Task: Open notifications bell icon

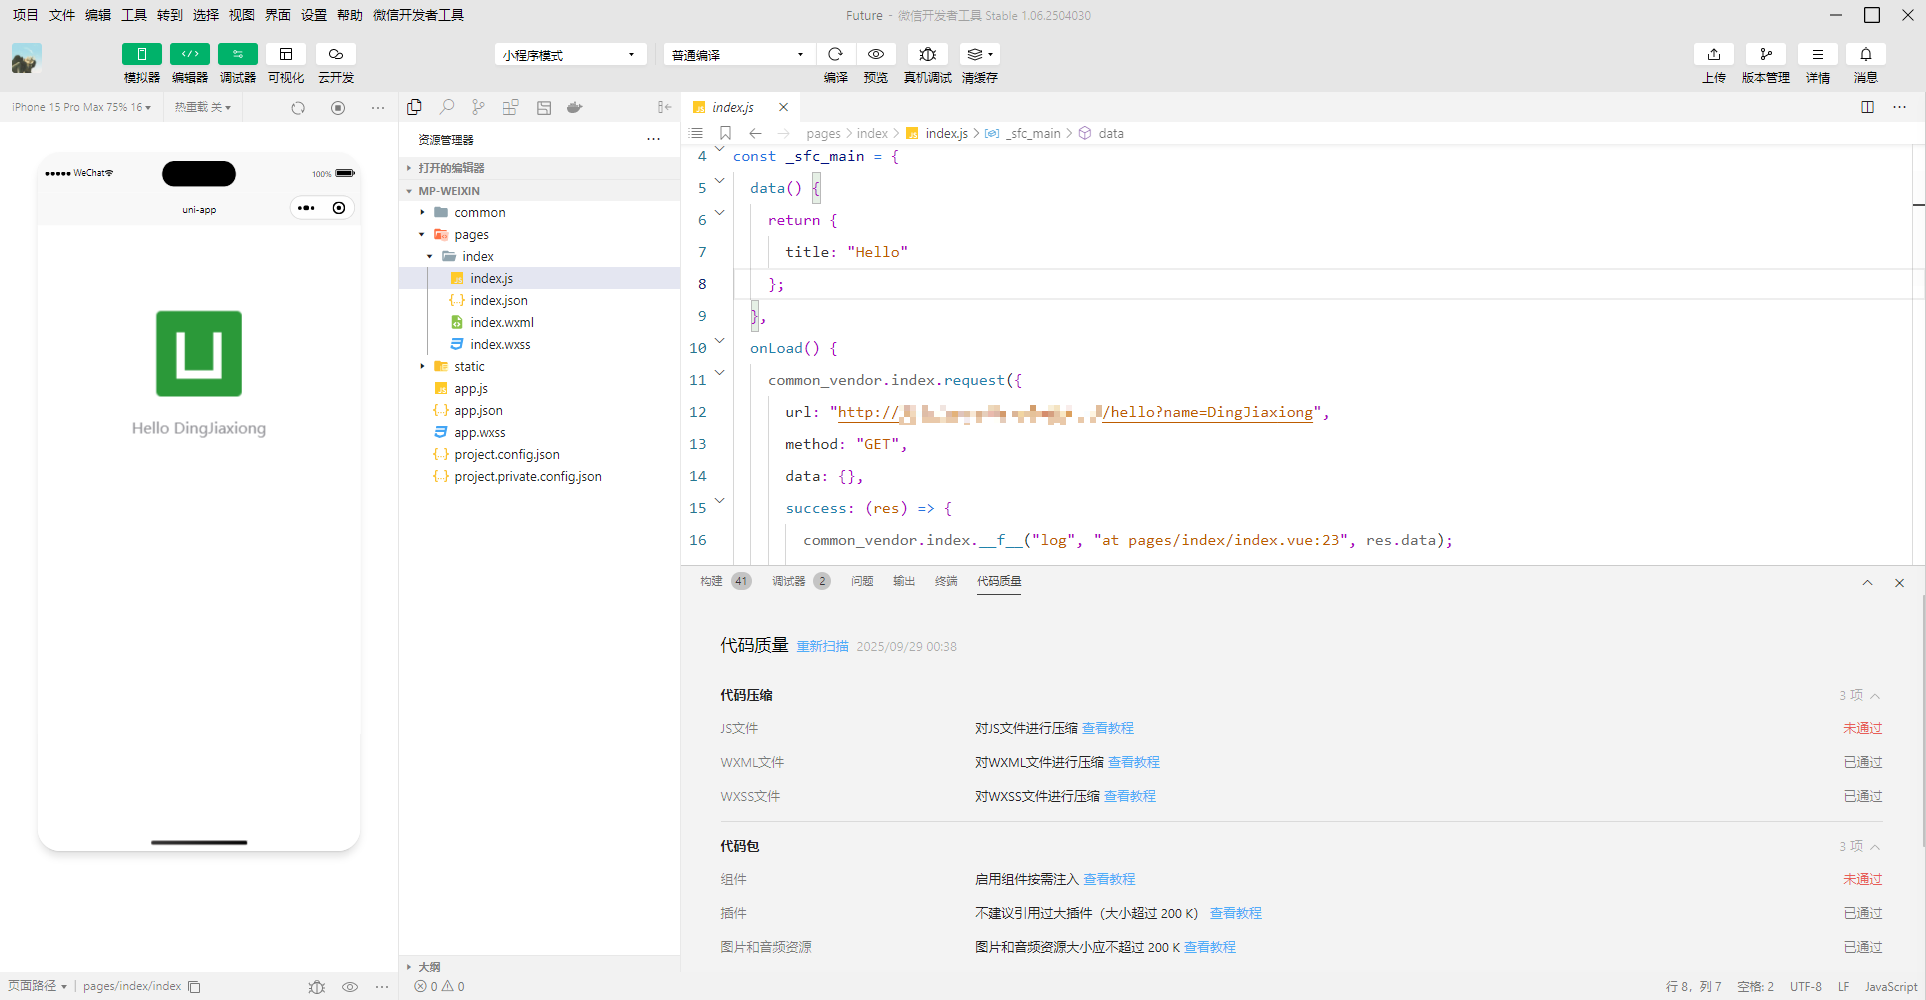Action: [1865, 54]
